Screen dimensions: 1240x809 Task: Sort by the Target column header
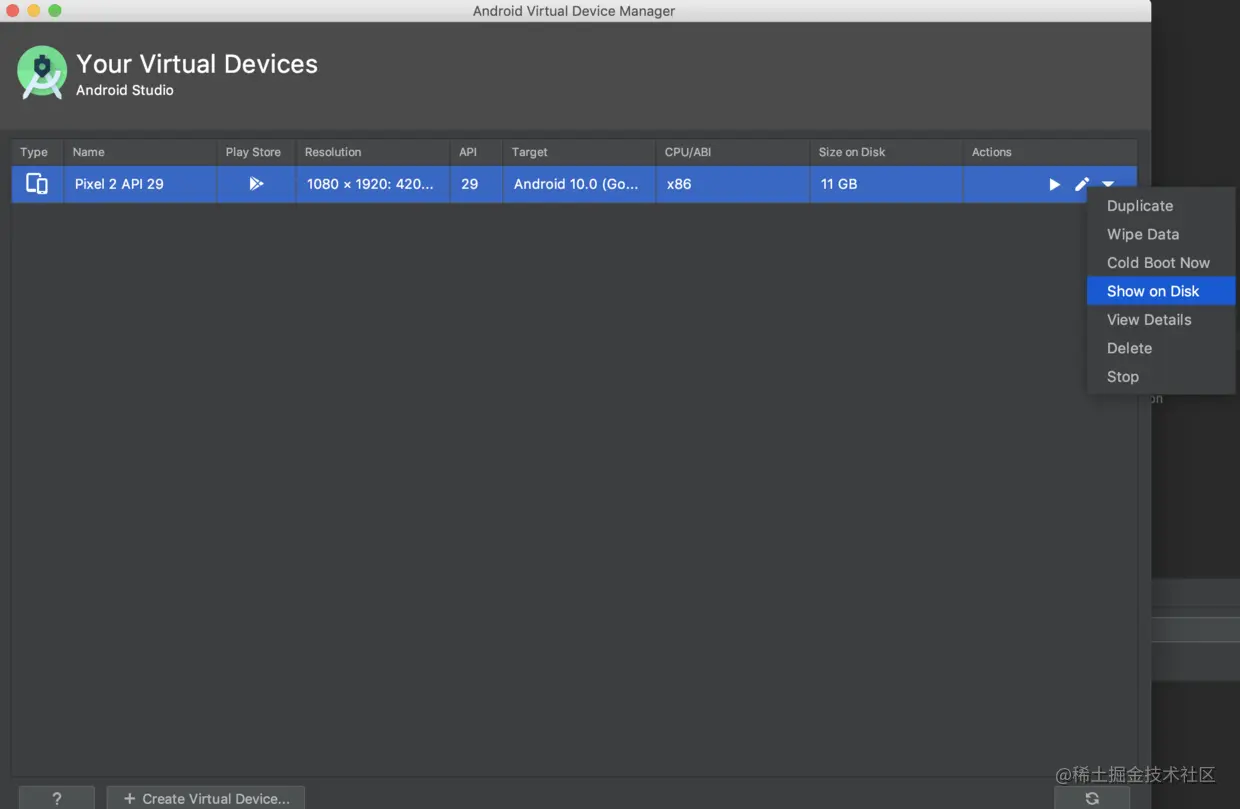[579, 152]
